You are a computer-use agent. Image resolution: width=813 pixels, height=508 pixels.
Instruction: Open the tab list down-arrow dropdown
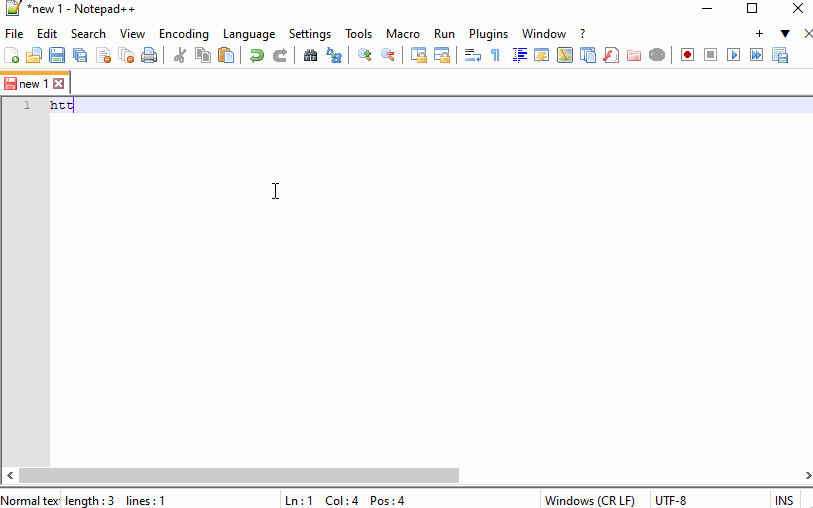785,34
